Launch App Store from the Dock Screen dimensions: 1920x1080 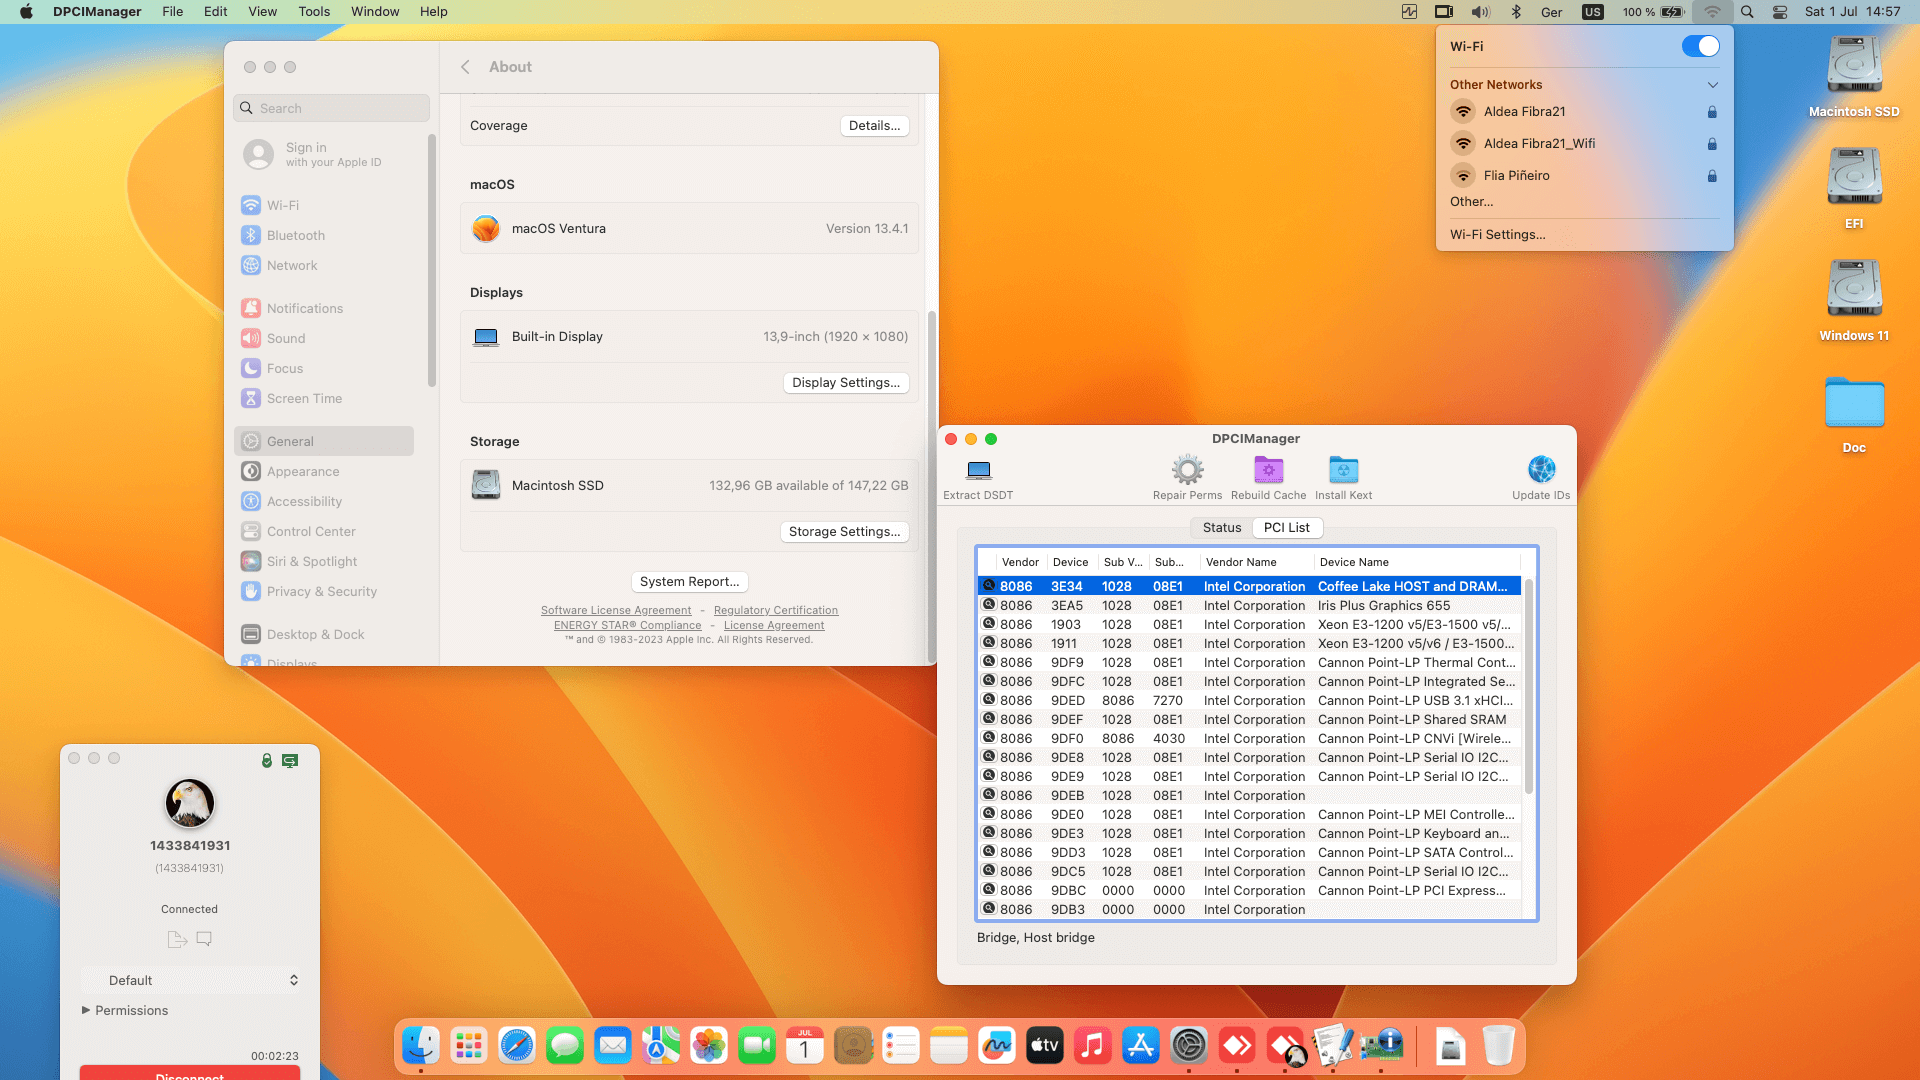(1141, 1046)
